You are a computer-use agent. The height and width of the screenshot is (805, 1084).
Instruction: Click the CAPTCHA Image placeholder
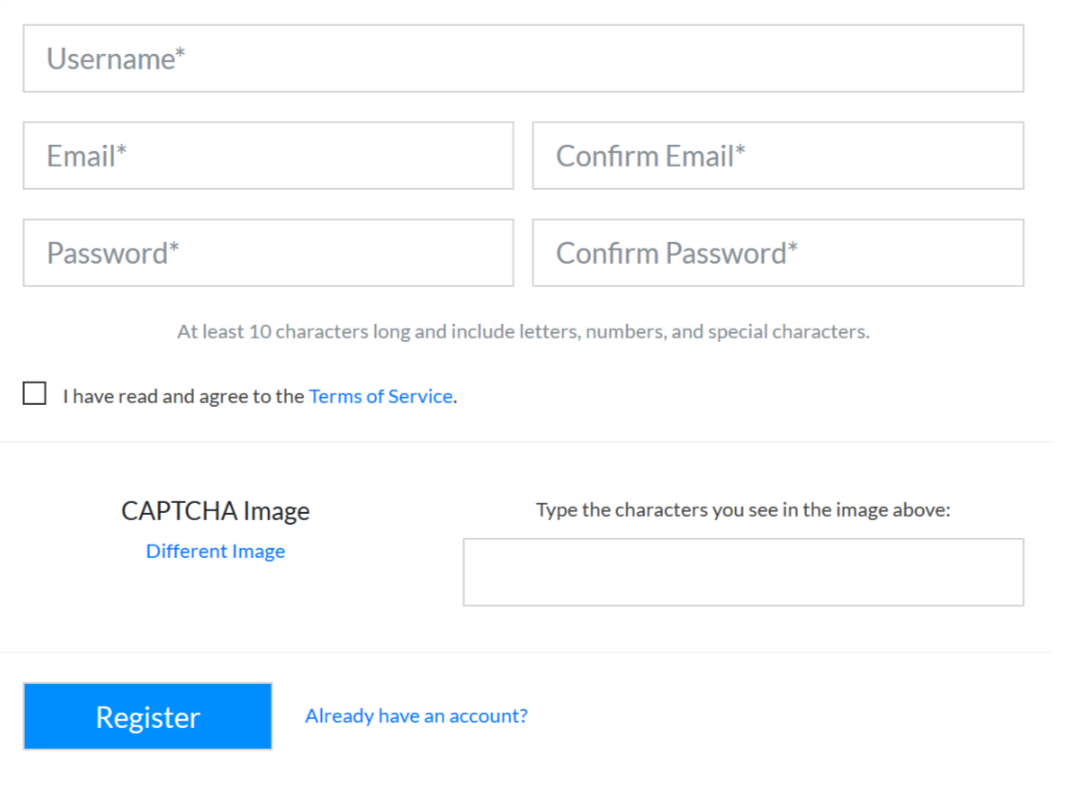(x=215, y=511)
